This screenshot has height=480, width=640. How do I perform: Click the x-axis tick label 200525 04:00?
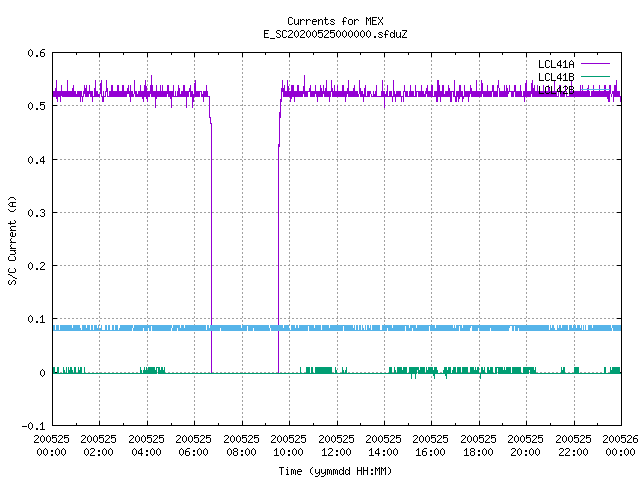(146, 445)
